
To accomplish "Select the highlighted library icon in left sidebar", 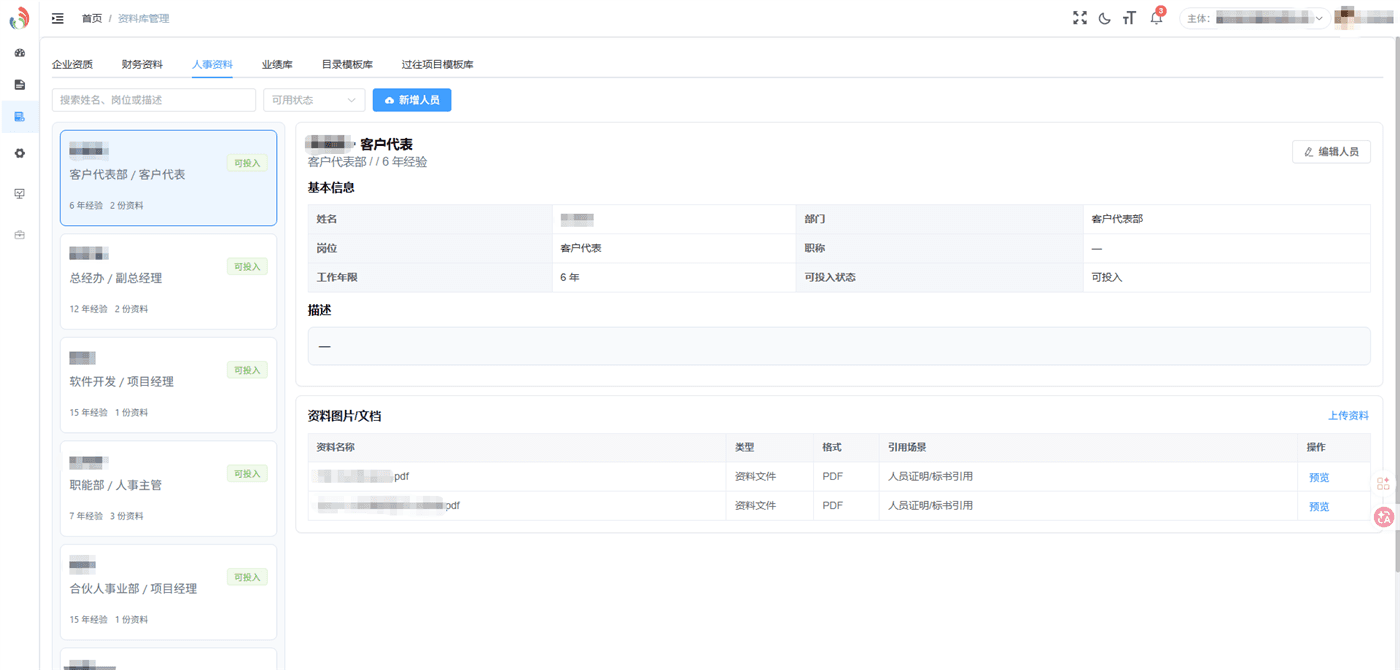I will point(19,117).
